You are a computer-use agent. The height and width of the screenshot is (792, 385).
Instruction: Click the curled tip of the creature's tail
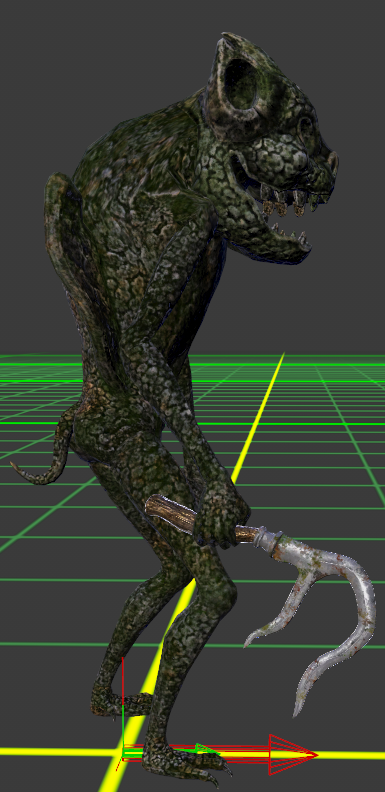point(20,471)
